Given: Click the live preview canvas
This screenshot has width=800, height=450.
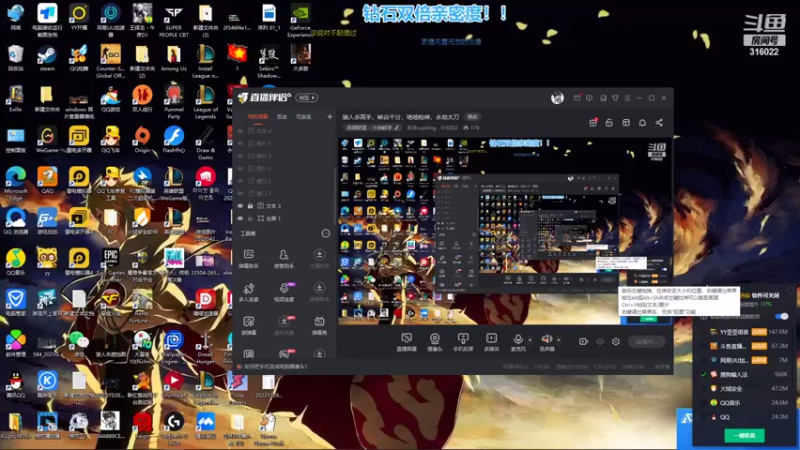Looking at the screenshot, I should coord(506,231).
